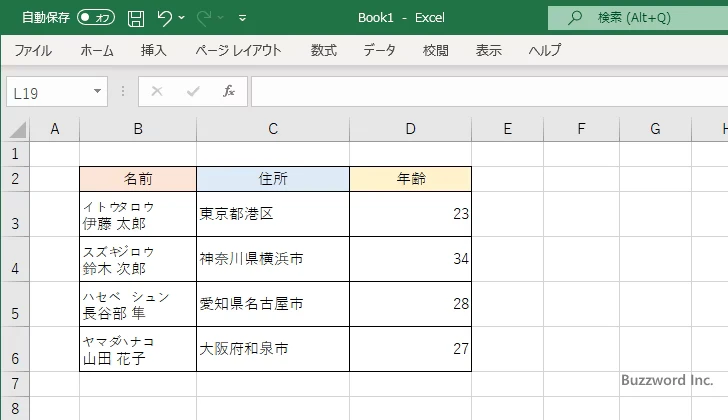The height and width of the screenshot is (420, 728).
Task: Click the Undo arrow icon
Action: coord(164,18)
